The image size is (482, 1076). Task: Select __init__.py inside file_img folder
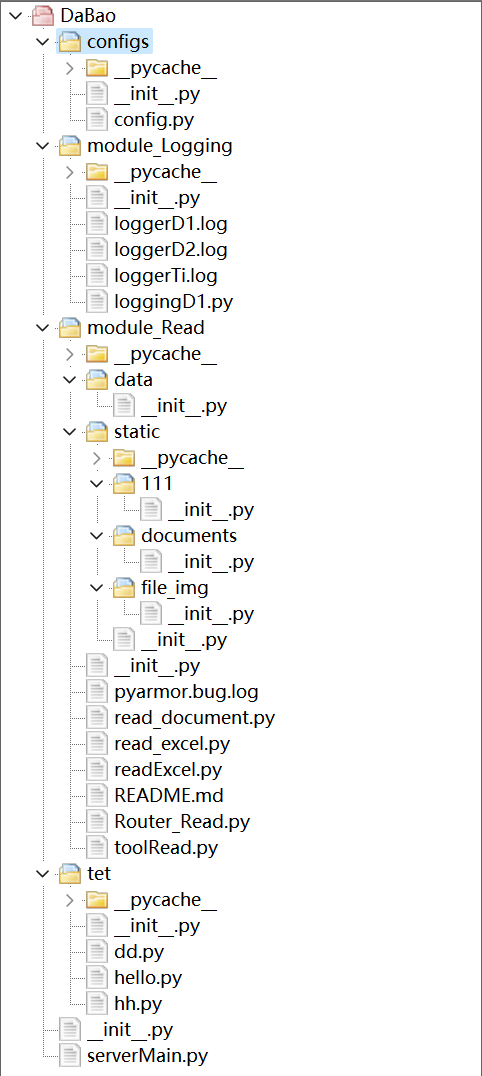click(211, 614)
